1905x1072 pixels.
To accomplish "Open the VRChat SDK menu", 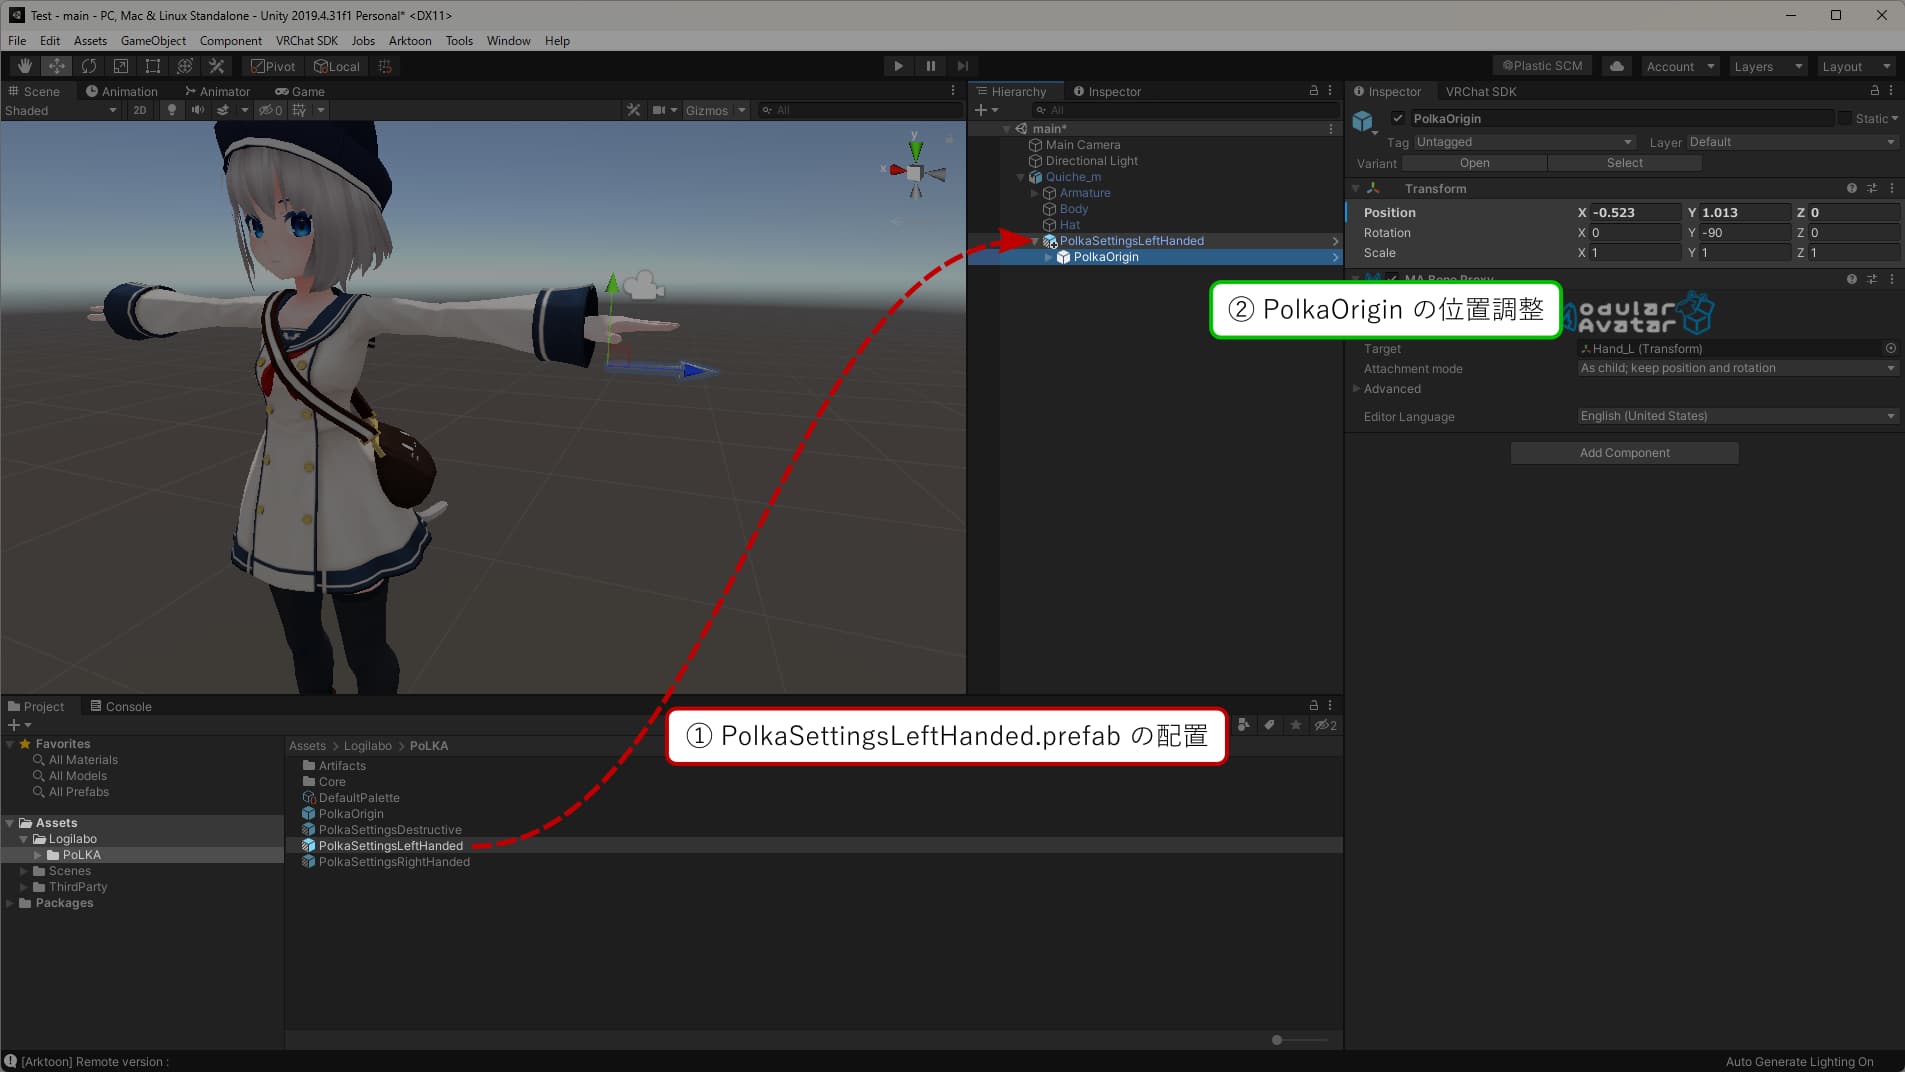I will click(x=306, y=41).
